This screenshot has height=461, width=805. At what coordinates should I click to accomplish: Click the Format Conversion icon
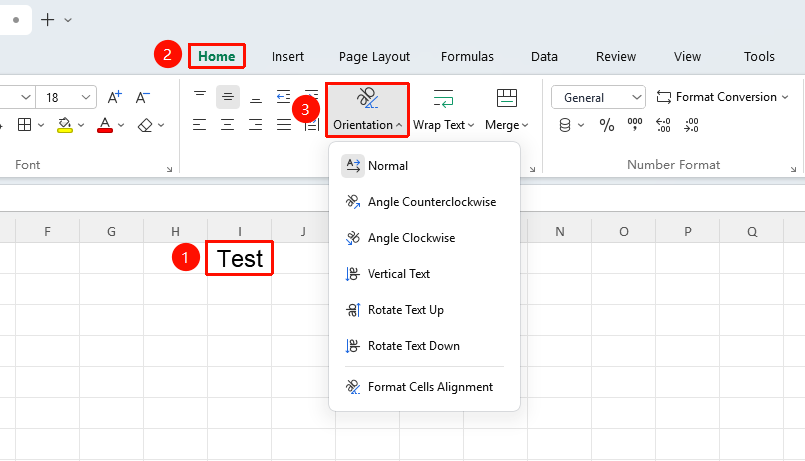point(664,97)
